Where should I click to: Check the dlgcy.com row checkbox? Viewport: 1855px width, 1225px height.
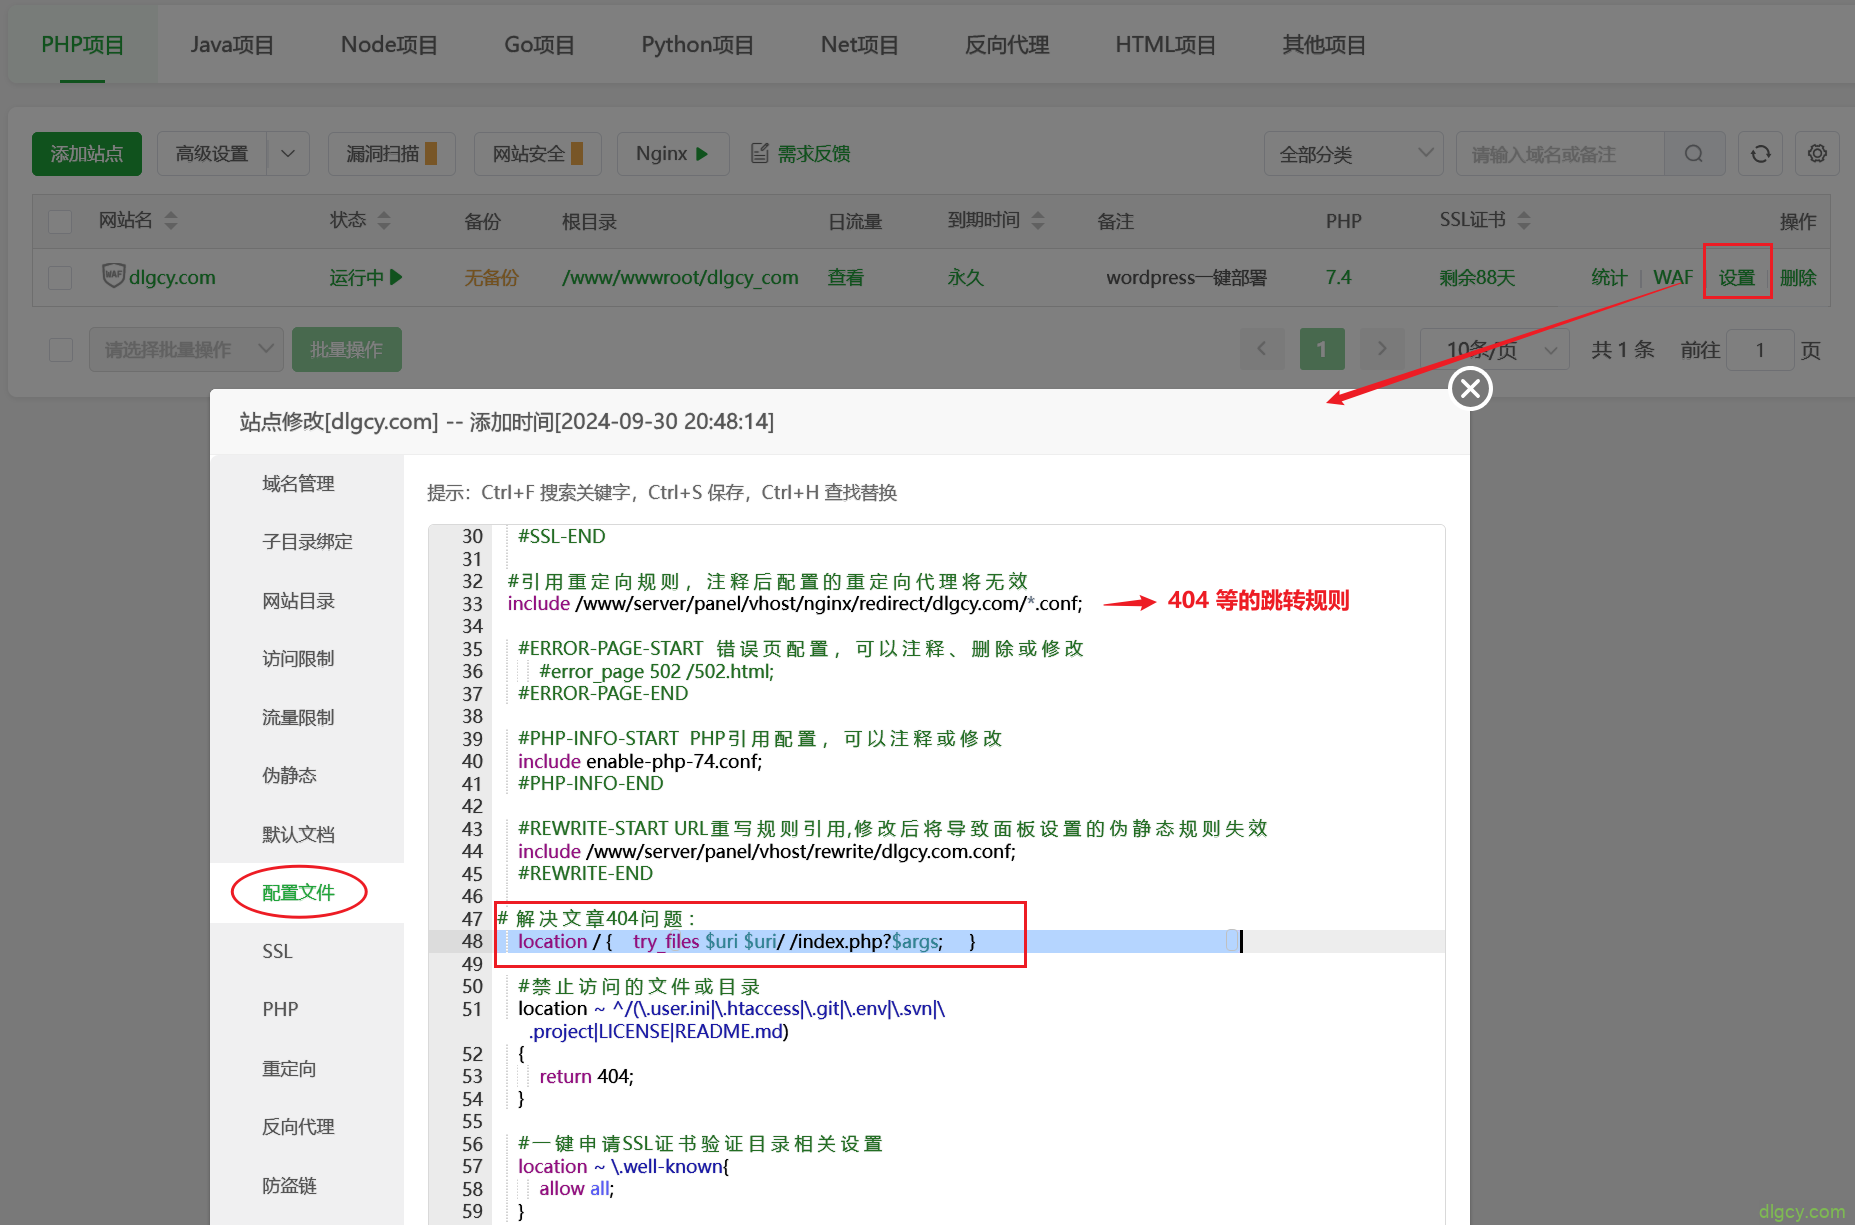pyautogui.click(x=60, y=277)
